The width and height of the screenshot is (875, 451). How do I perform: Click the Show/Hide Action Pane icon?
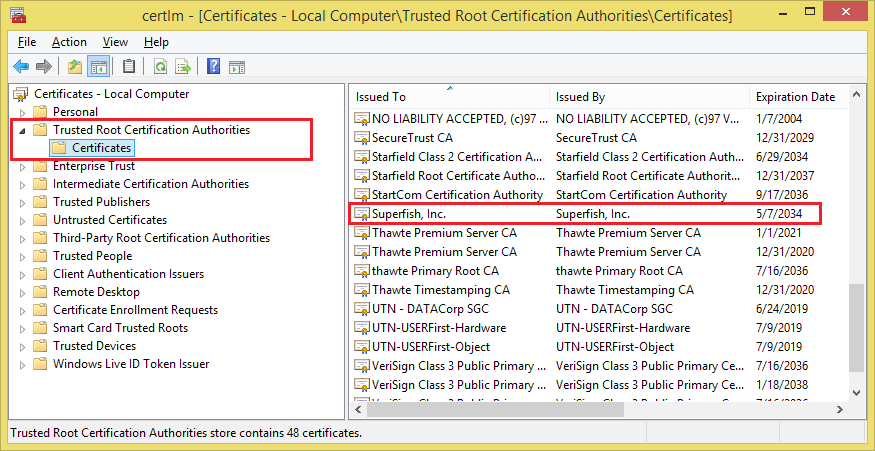[237, 67]
